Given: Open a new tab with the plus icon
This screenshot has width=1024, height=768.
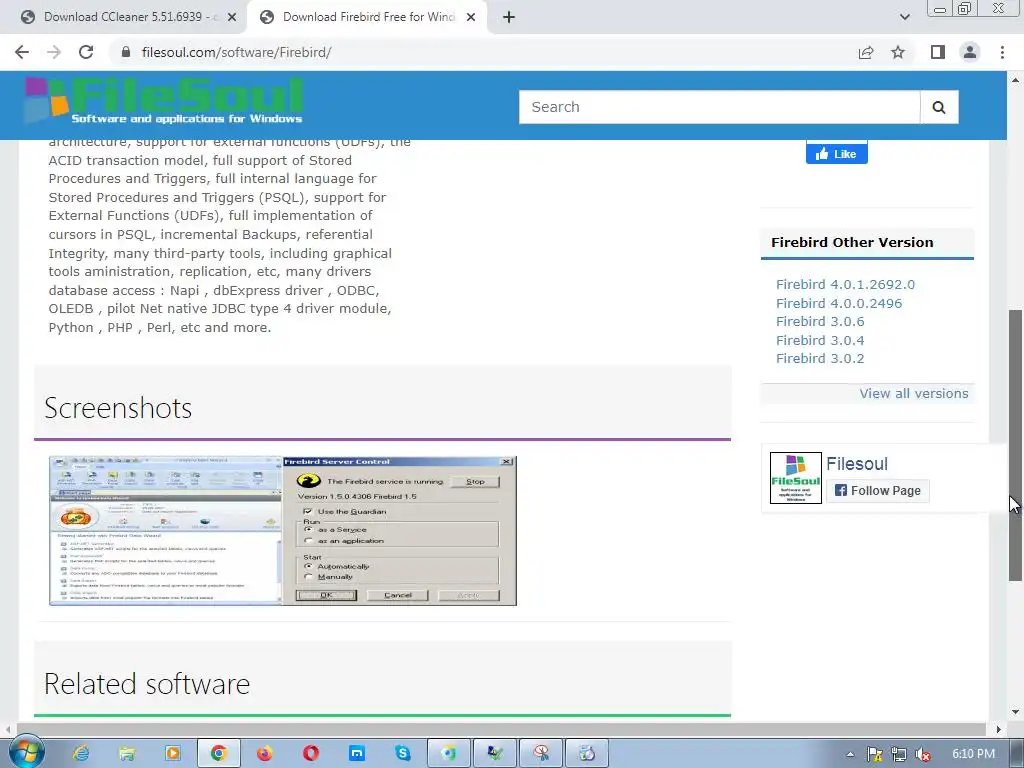Looking at the screenshot, I should point(509,18).
